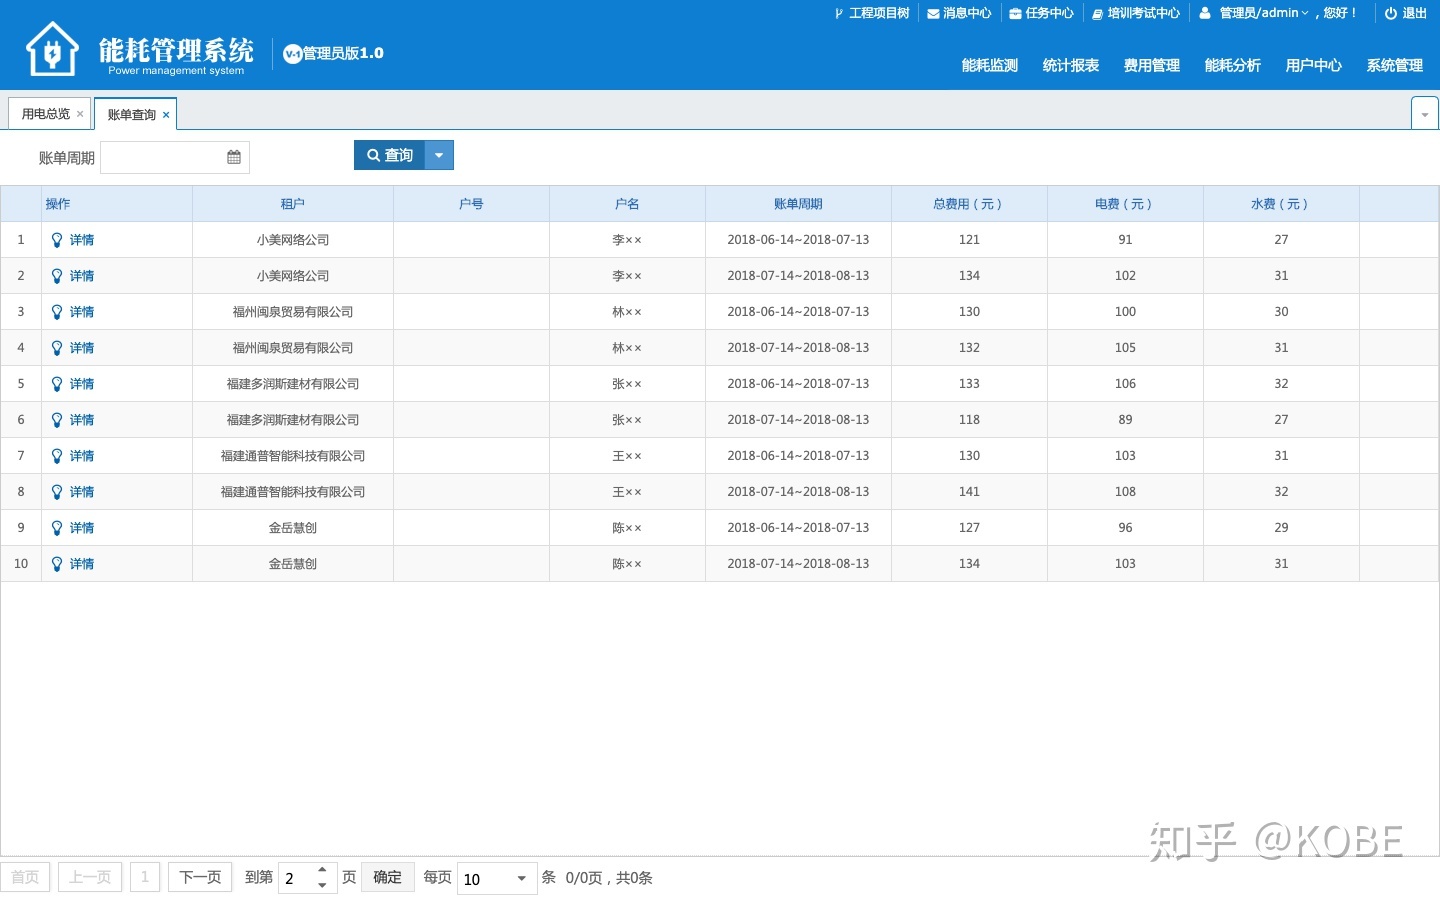Open 统计报表 menu
This screenshot has width=1440, height=900.
(x=1071, y=65)
